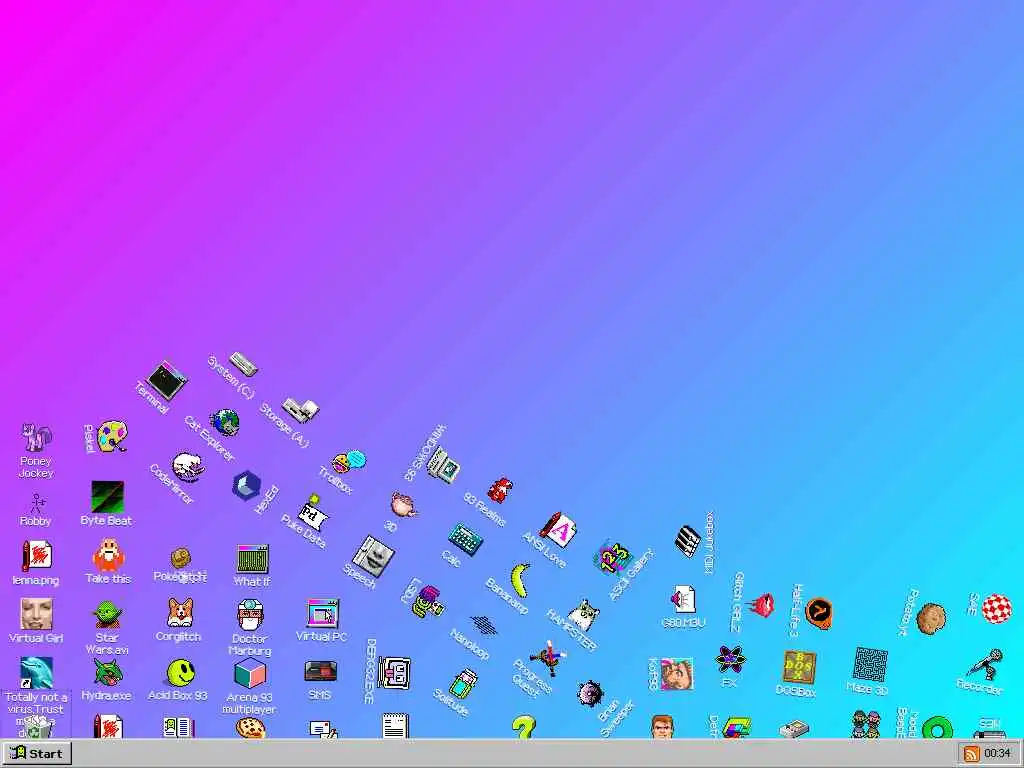Launch the HexEd blue cube icon
Image resolution: width=1024 pixels, height=768 pixels.
[247, 486]
